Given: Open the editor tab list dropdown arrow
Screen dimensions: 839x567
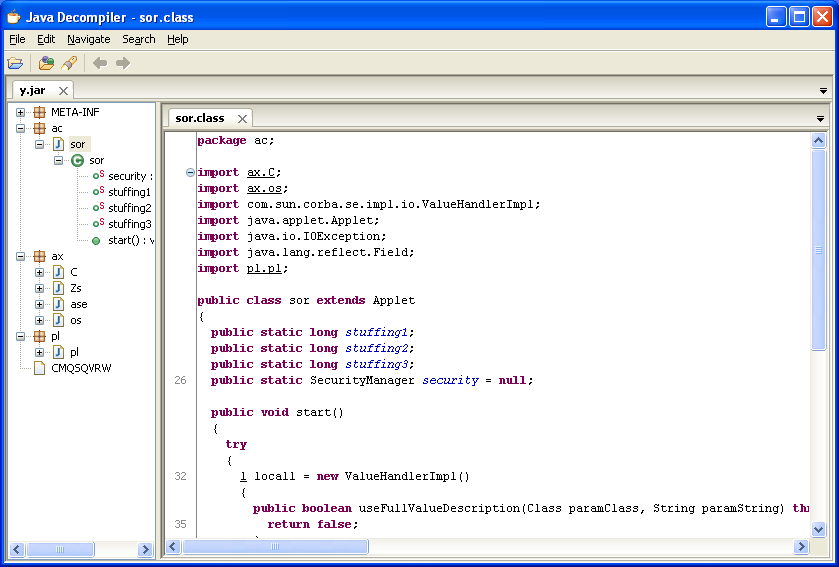Looking at the screenshot, I should point(822,119).
